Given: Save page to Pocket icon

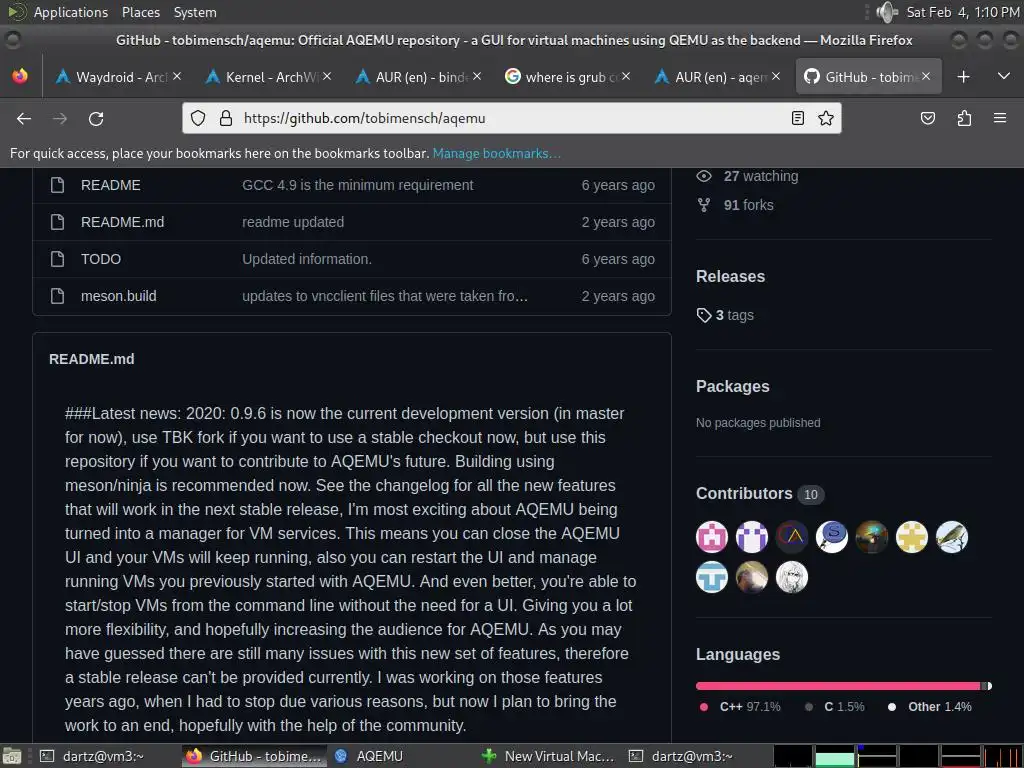Looking at the screenshot, I should pos(928,118).
